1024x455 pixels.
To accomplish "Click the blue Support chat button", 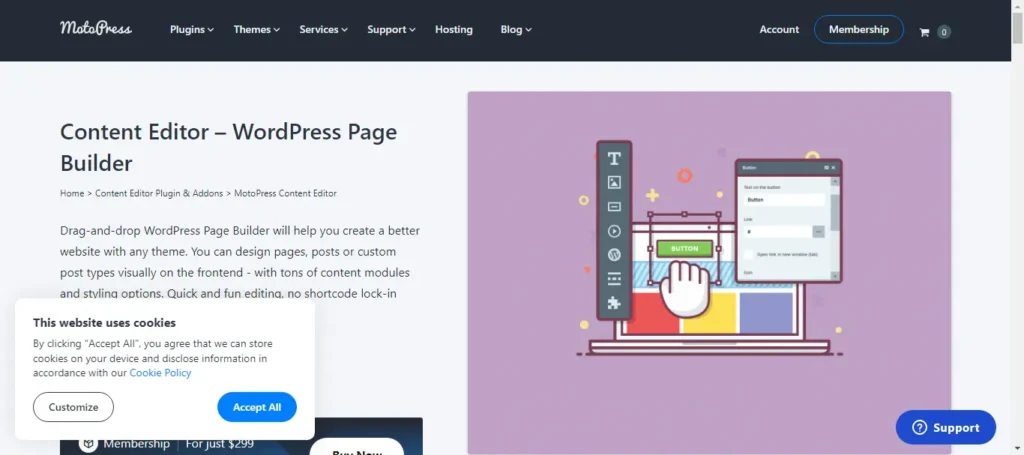I will tap(946, 428).
